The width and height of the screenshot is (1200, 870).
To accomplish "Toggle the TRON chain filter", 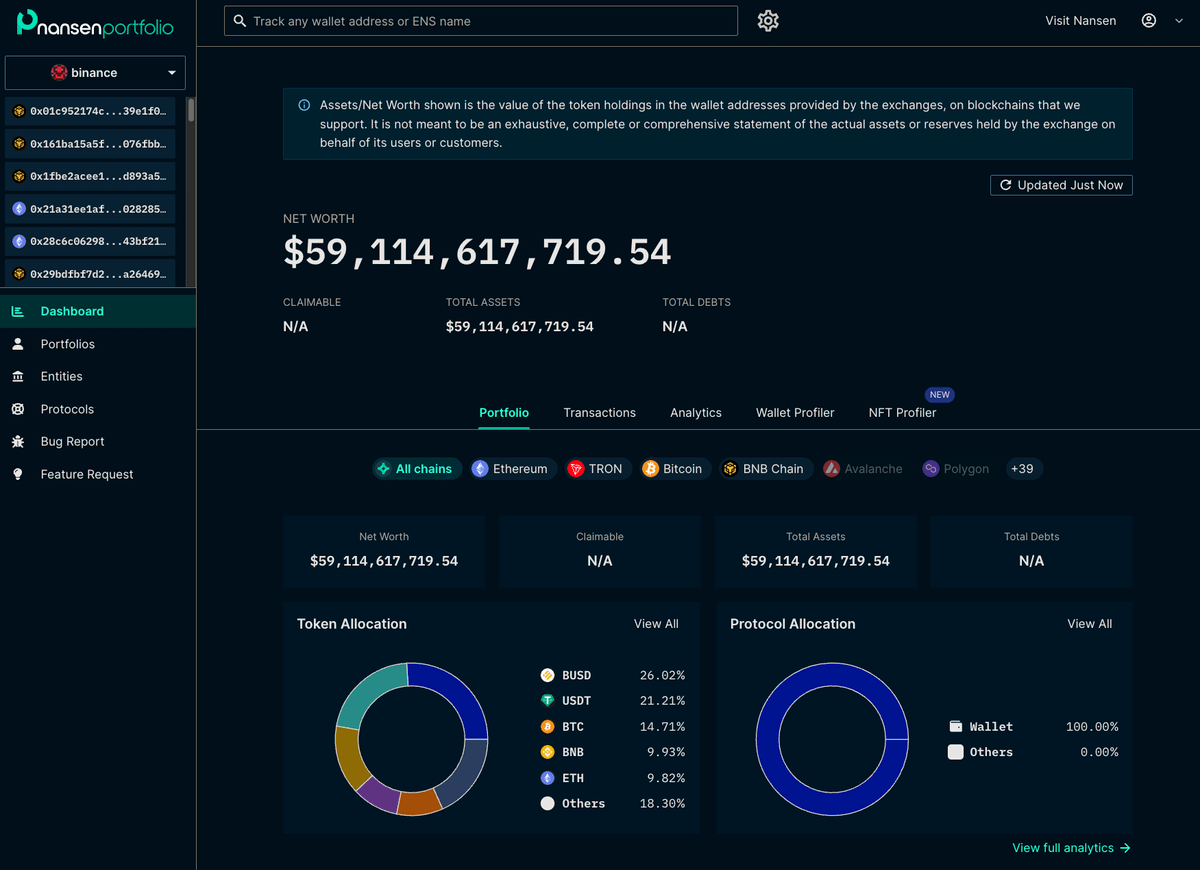I will 595,469.
